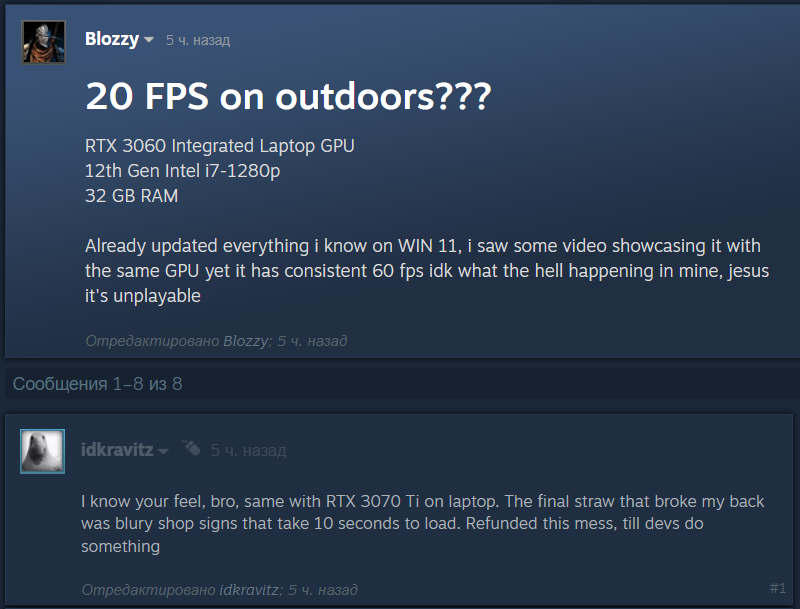
Task: Open the Blozzy username link
Action: (x=112, y=39)
